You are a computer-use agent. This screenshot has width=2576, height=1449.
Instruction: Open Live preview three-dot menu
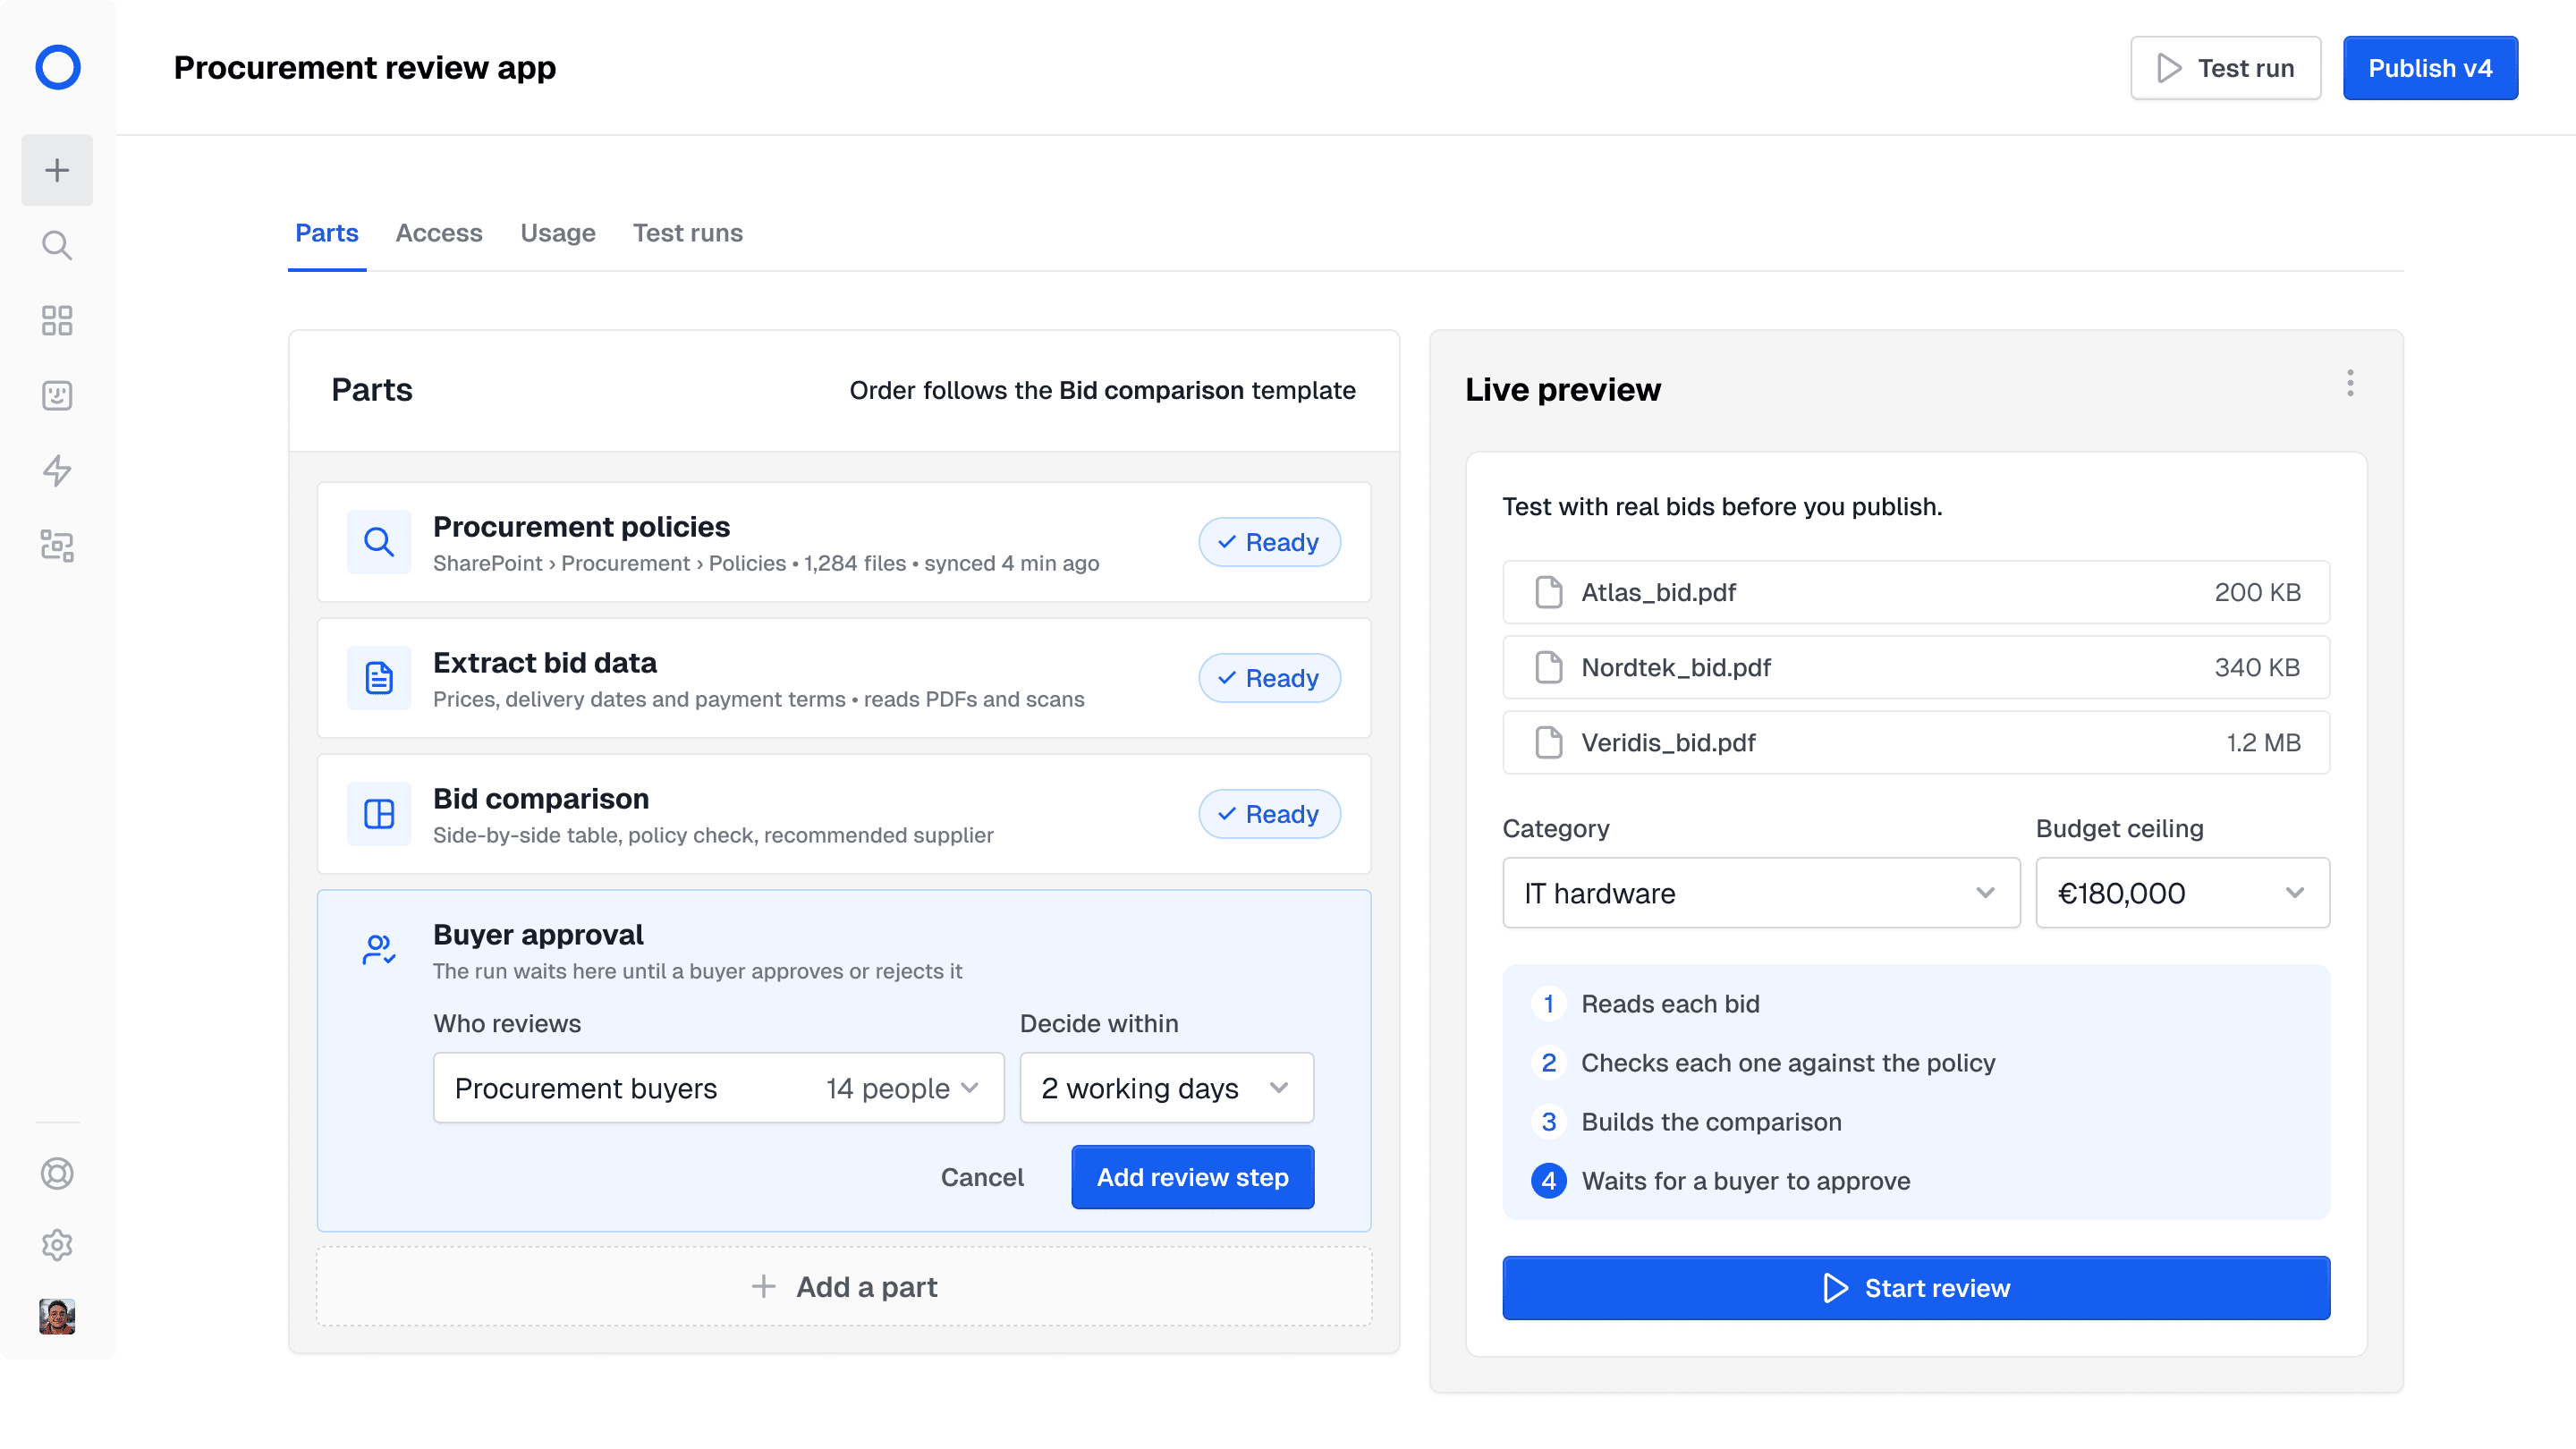2350,383
